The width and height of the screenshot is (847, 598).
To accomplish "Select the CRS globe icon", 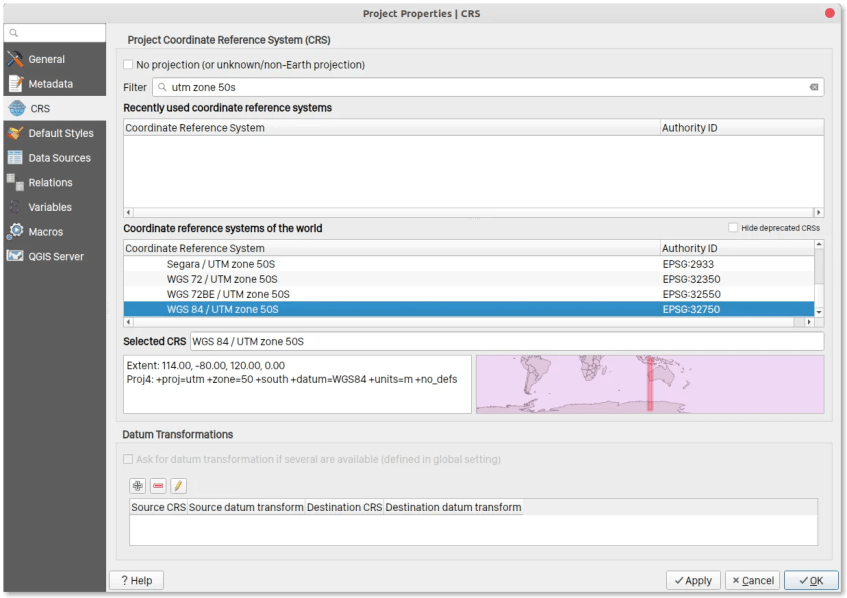I will coord(17,109).
